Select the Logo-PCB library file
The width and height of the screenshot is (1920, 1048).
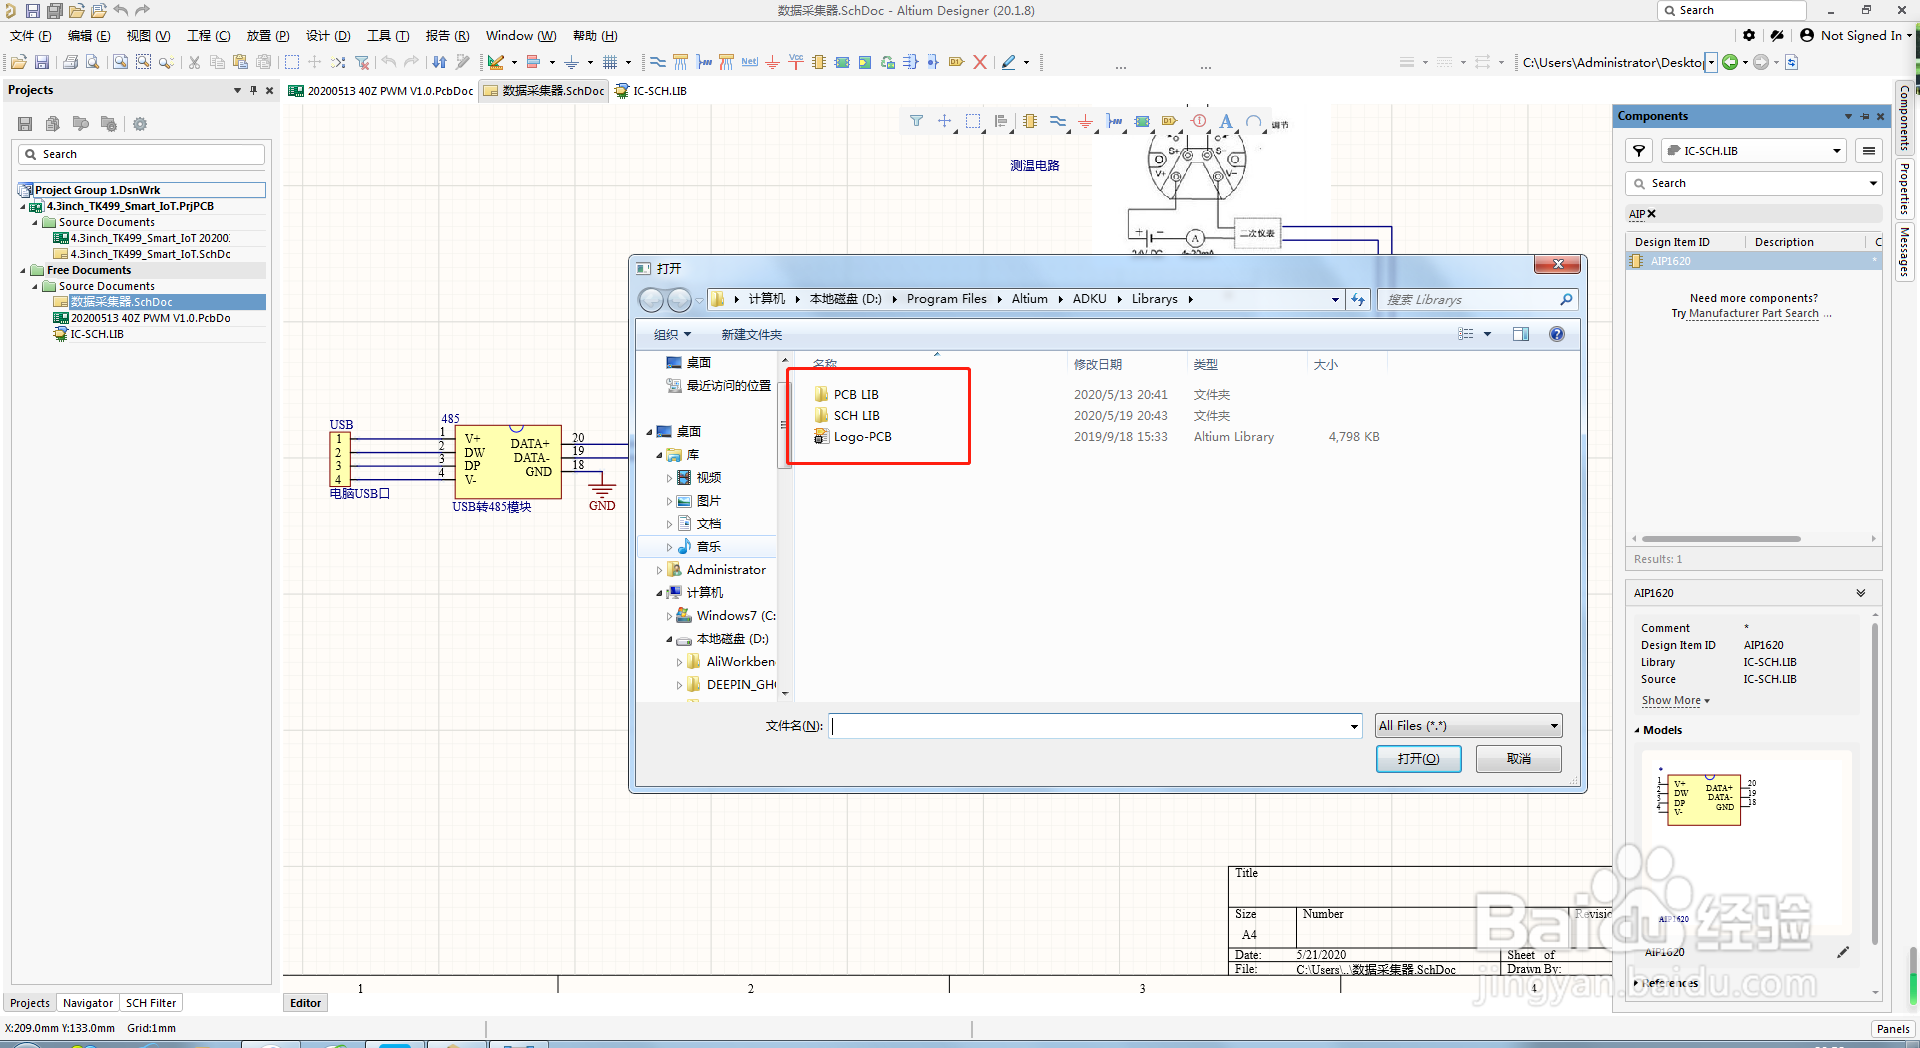(852, 436)
